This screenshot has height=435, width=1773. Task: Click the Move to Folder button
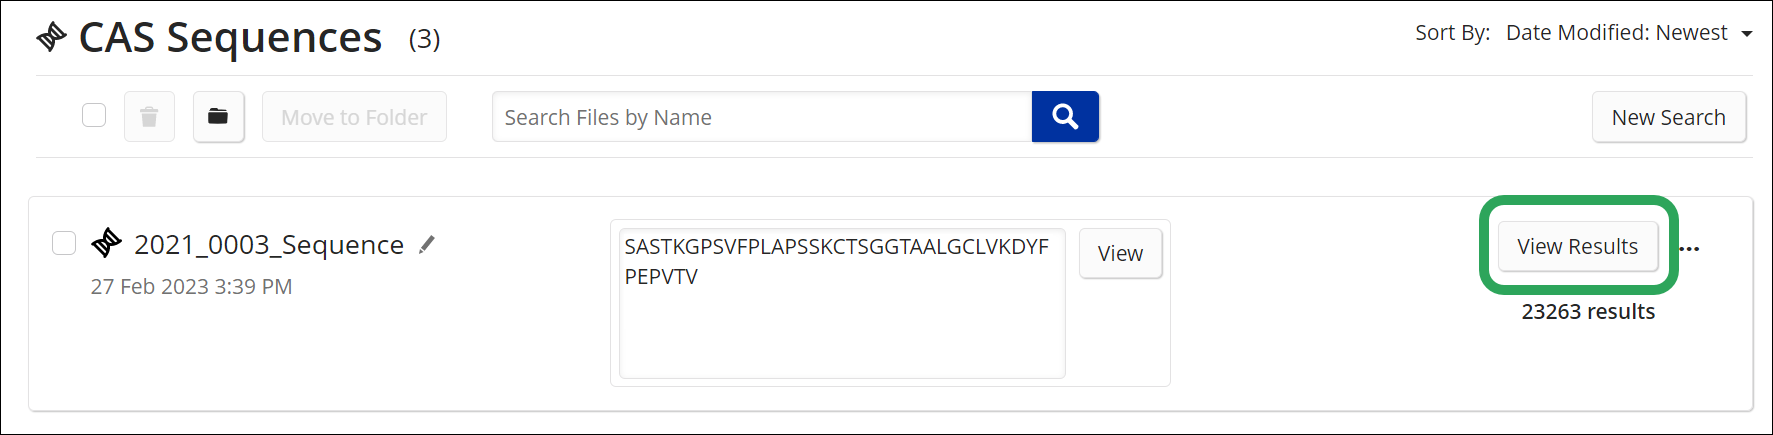[x=354, y=117]
